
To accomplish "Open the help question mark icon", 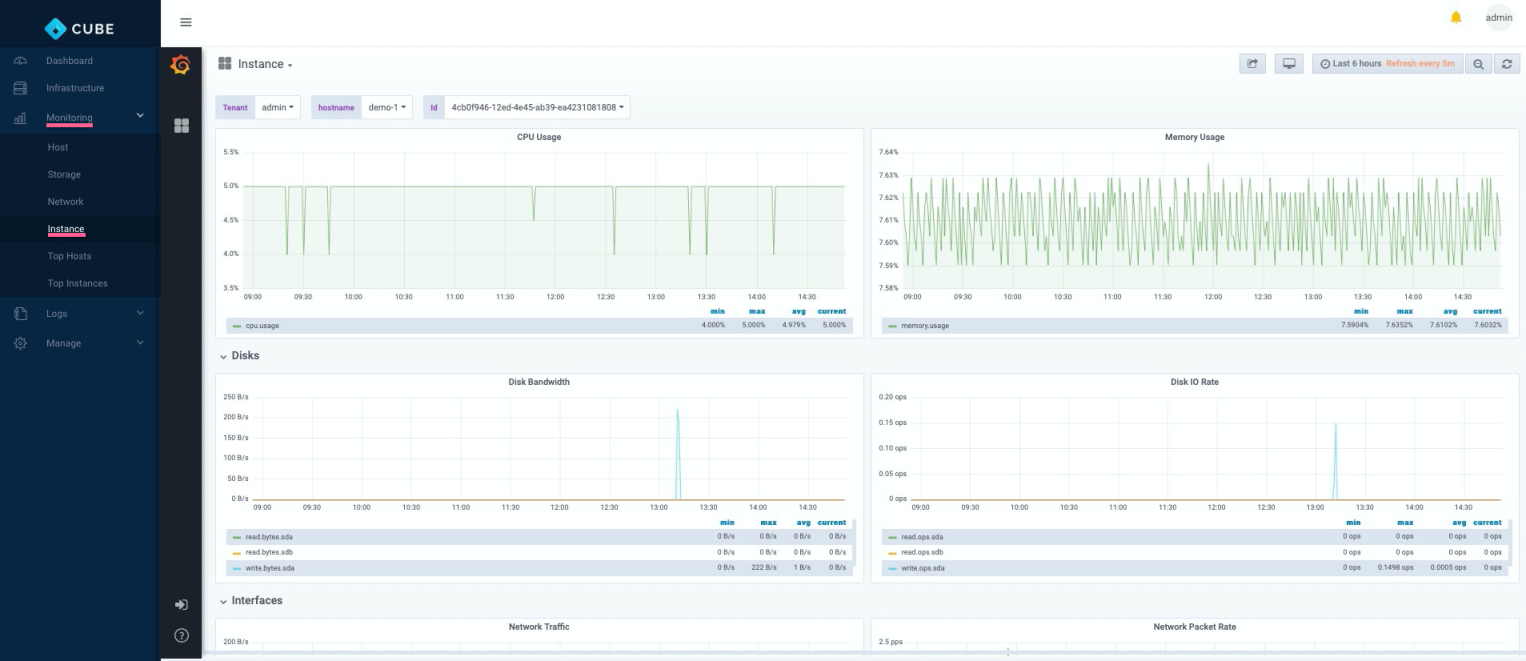I will 181,634.
